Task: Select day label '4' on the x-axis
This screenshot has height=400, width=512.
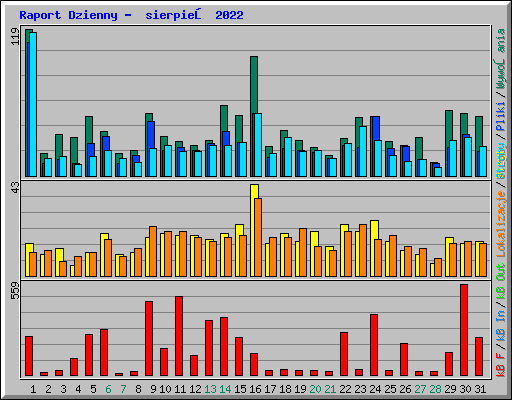Action: coord(78,389)
